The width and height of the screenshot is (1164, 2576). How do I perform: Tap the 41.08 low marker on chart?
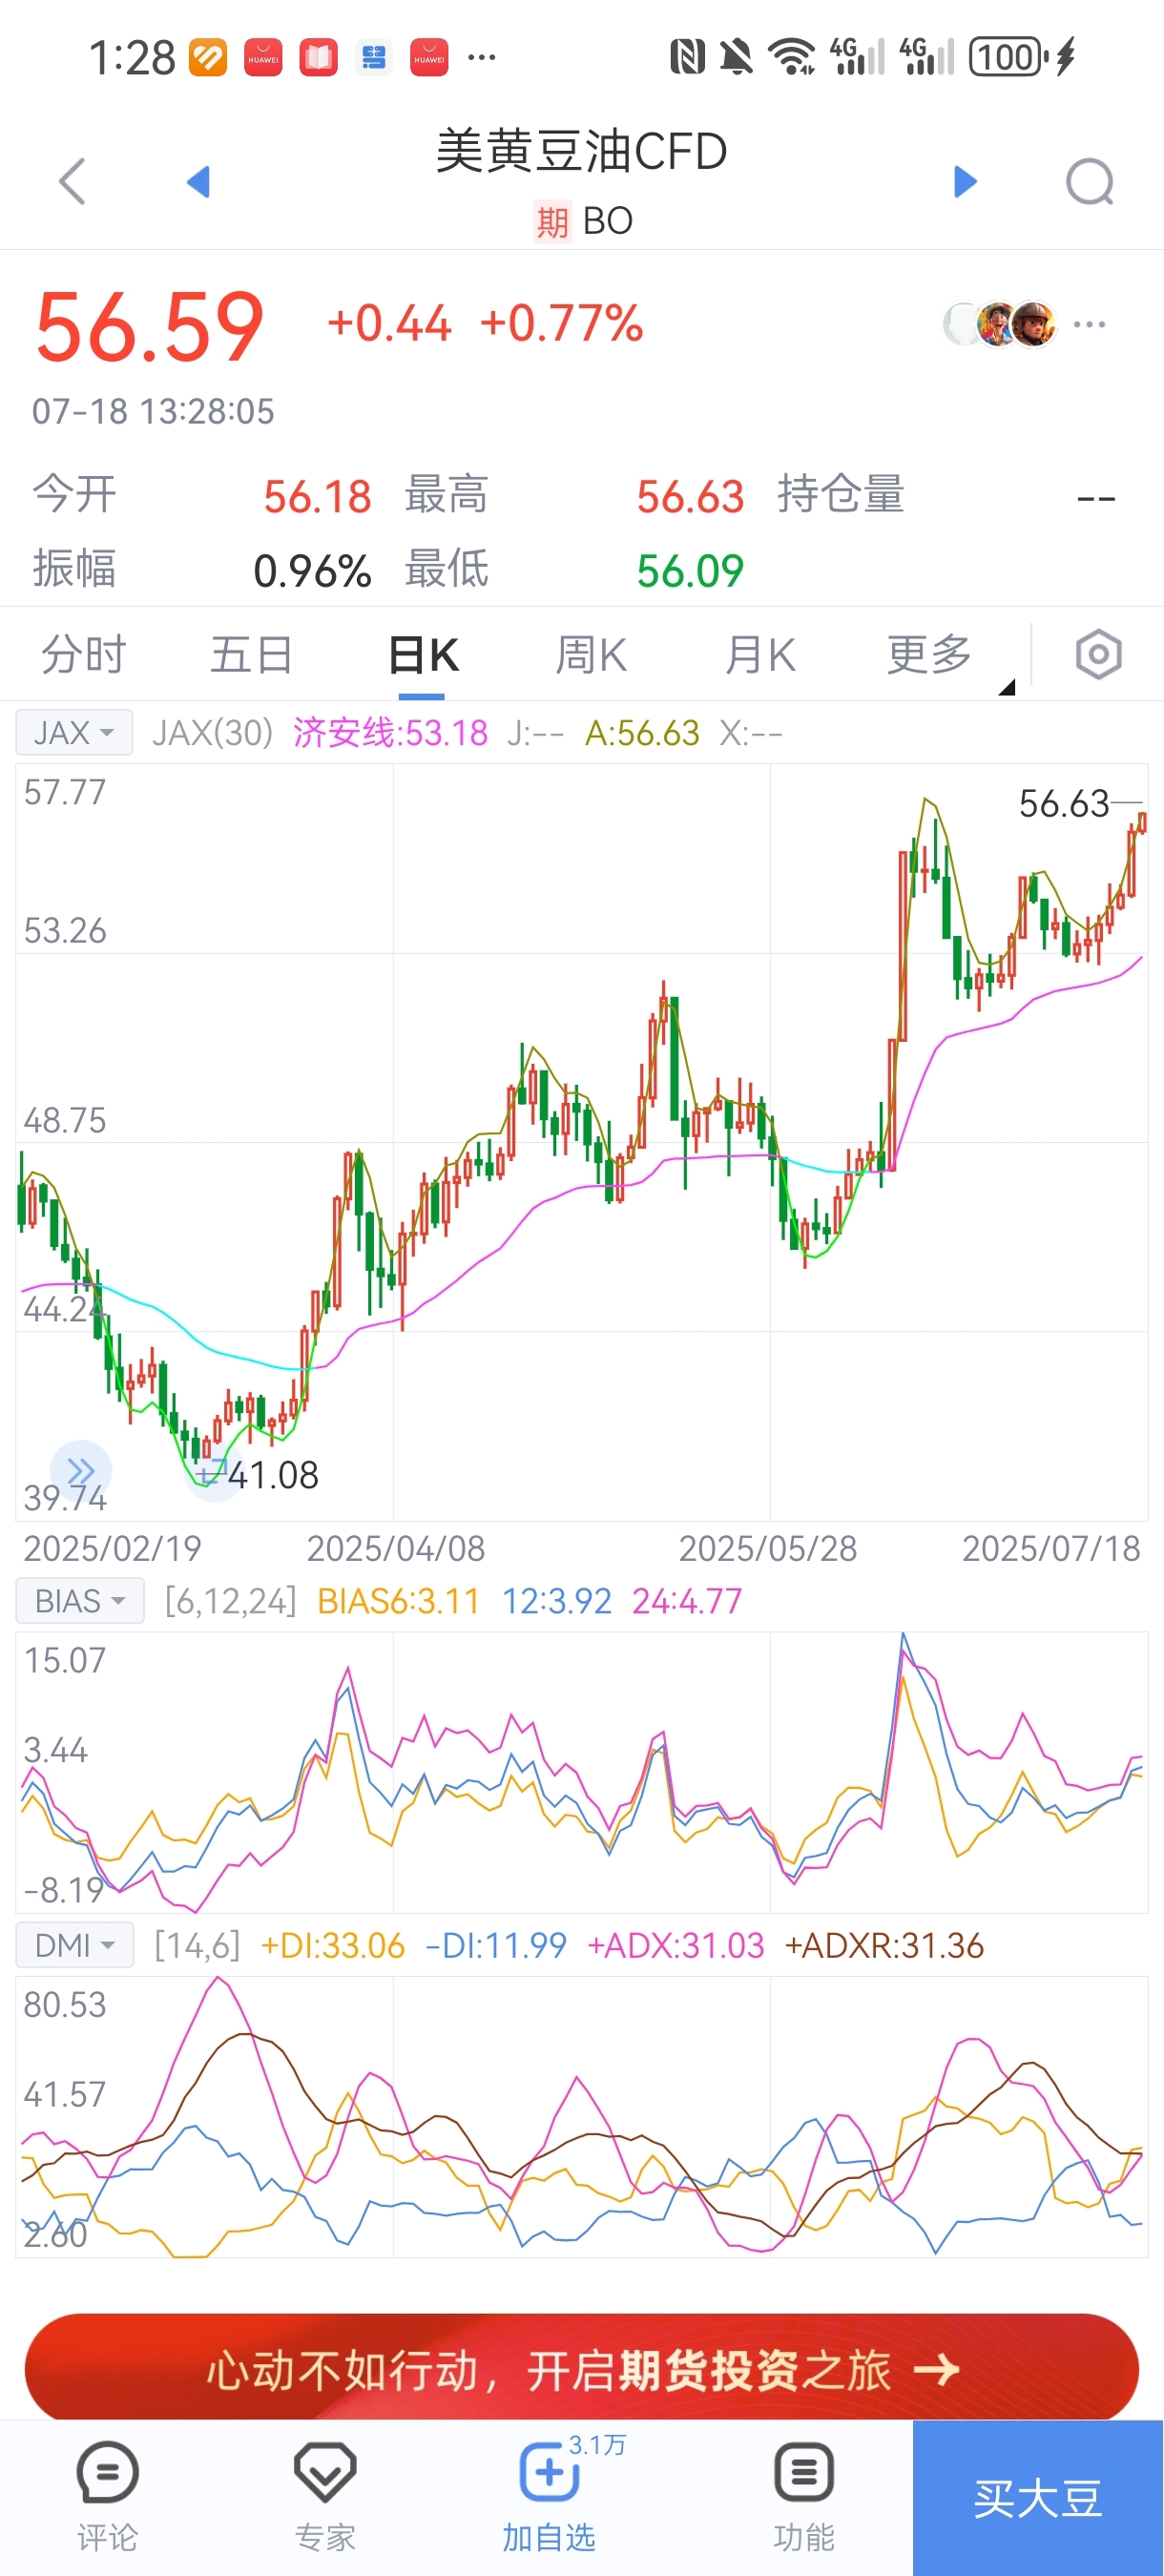pyautogui.click(x=272, y=1475)
